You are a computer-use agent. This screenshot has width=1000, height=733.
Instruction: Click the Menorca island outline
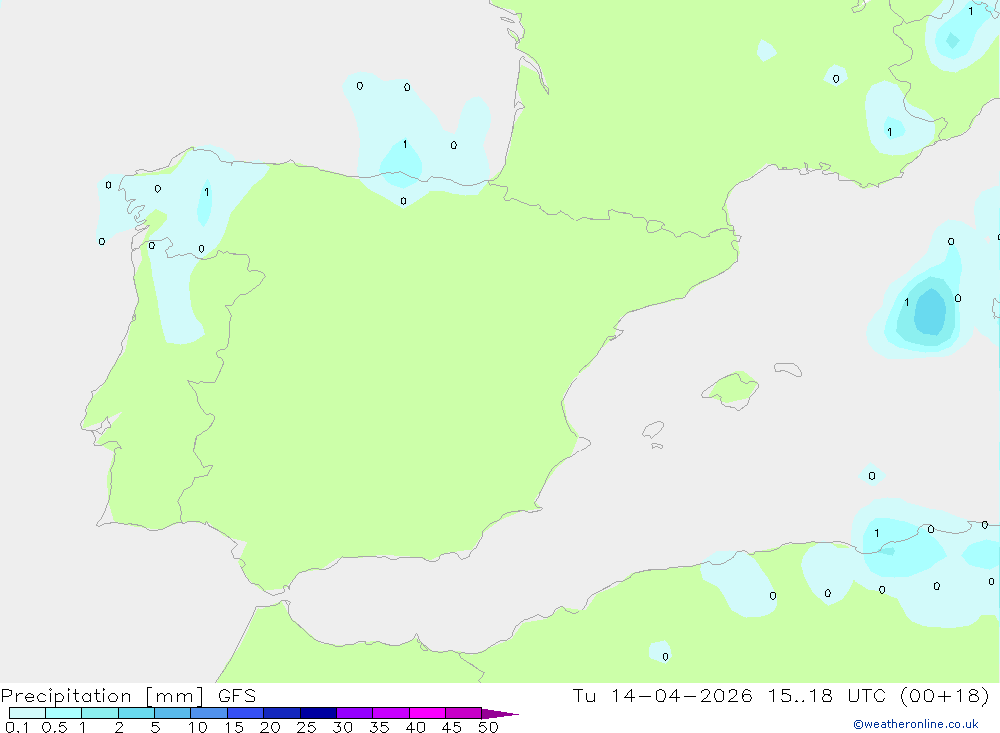click(x=787, y=369)
